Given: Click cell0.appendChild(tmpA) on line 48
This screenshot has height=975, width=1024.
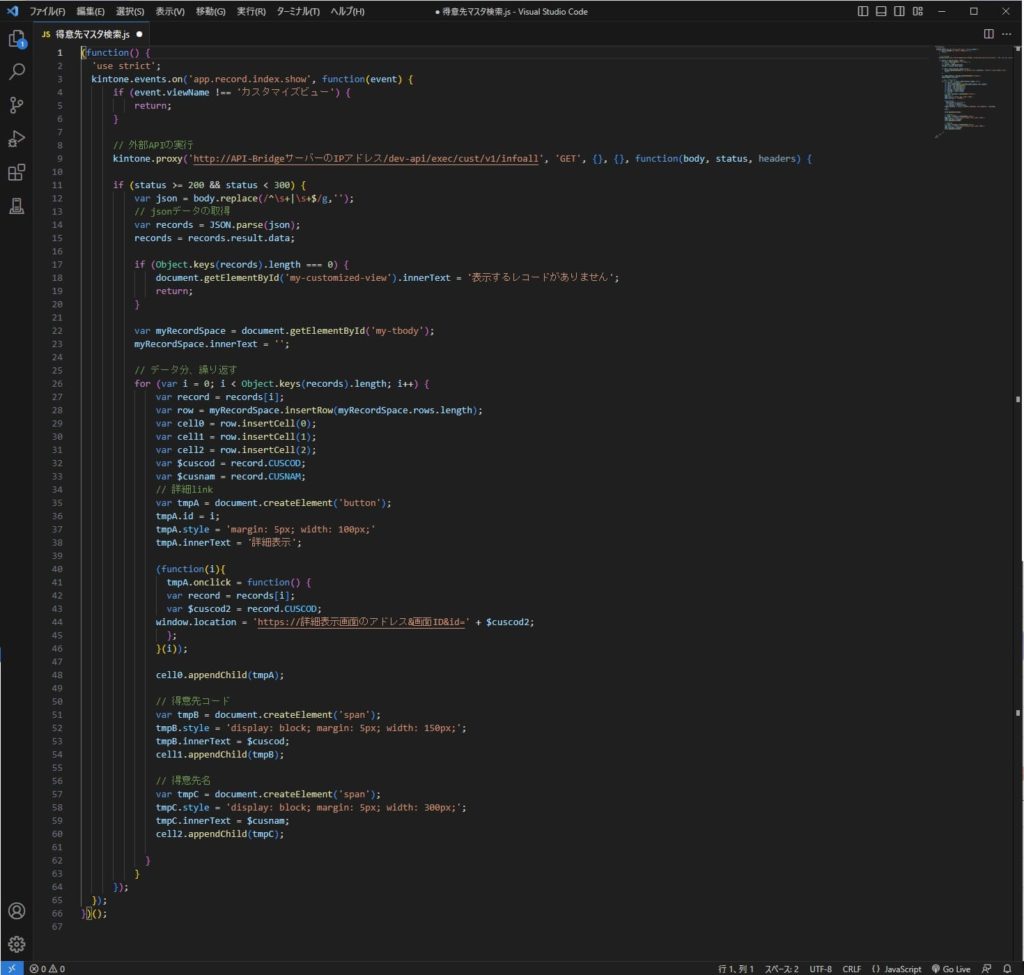Looking at the screenshot, I should (219, 675).
